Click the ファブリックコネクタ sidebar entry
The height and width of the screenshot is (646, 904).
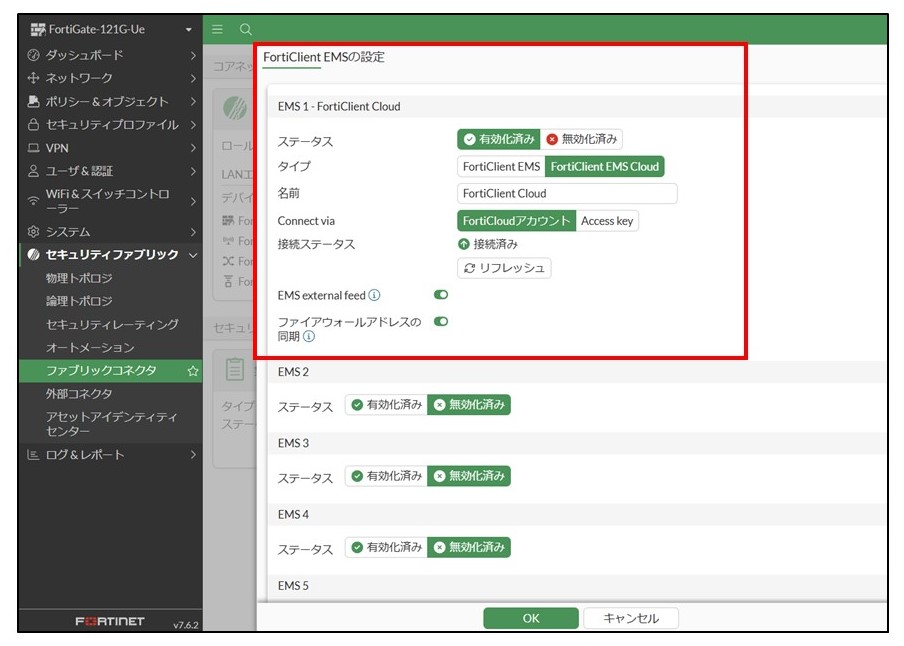[111, 371]
